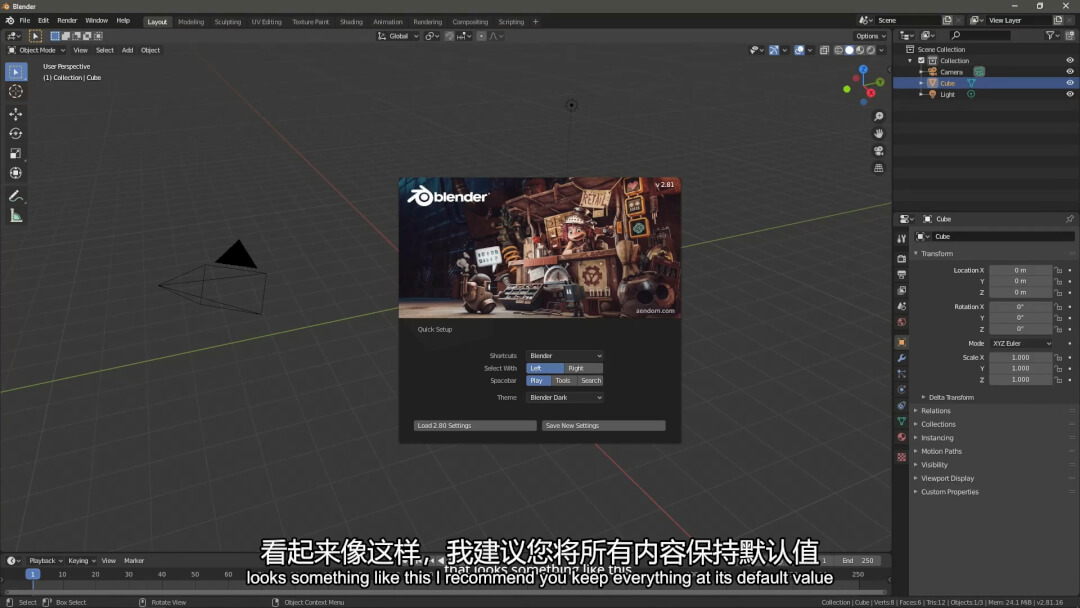The height and width of the screenshot is (608, 1080).
Task: Hide the Collection in the outliner
Action: [x=1070, y=61]
